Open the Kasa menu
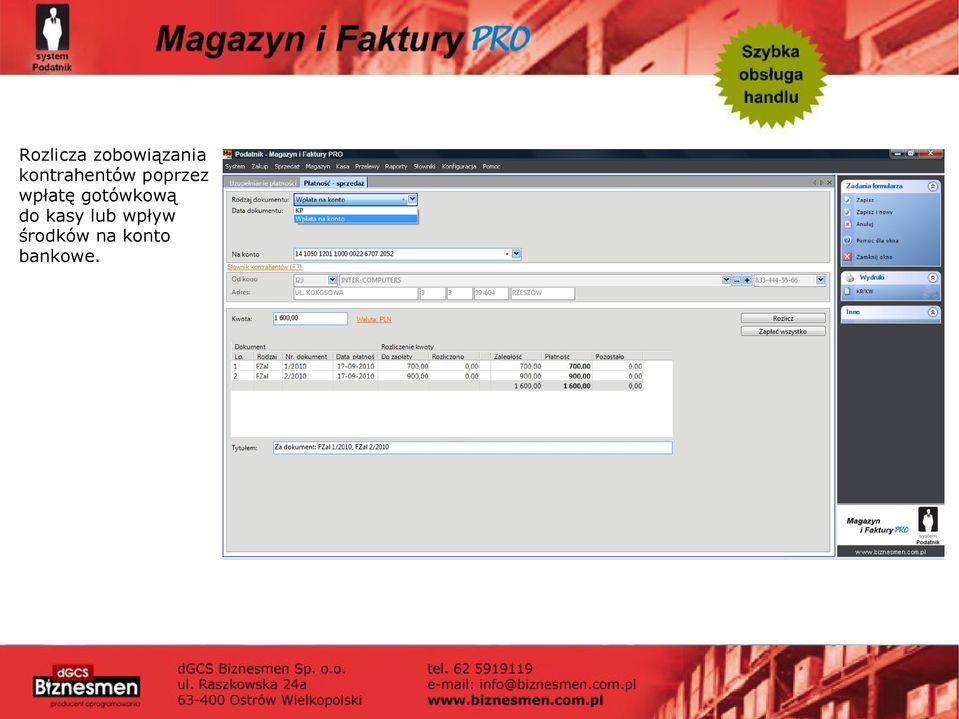 tap(342, 166)
